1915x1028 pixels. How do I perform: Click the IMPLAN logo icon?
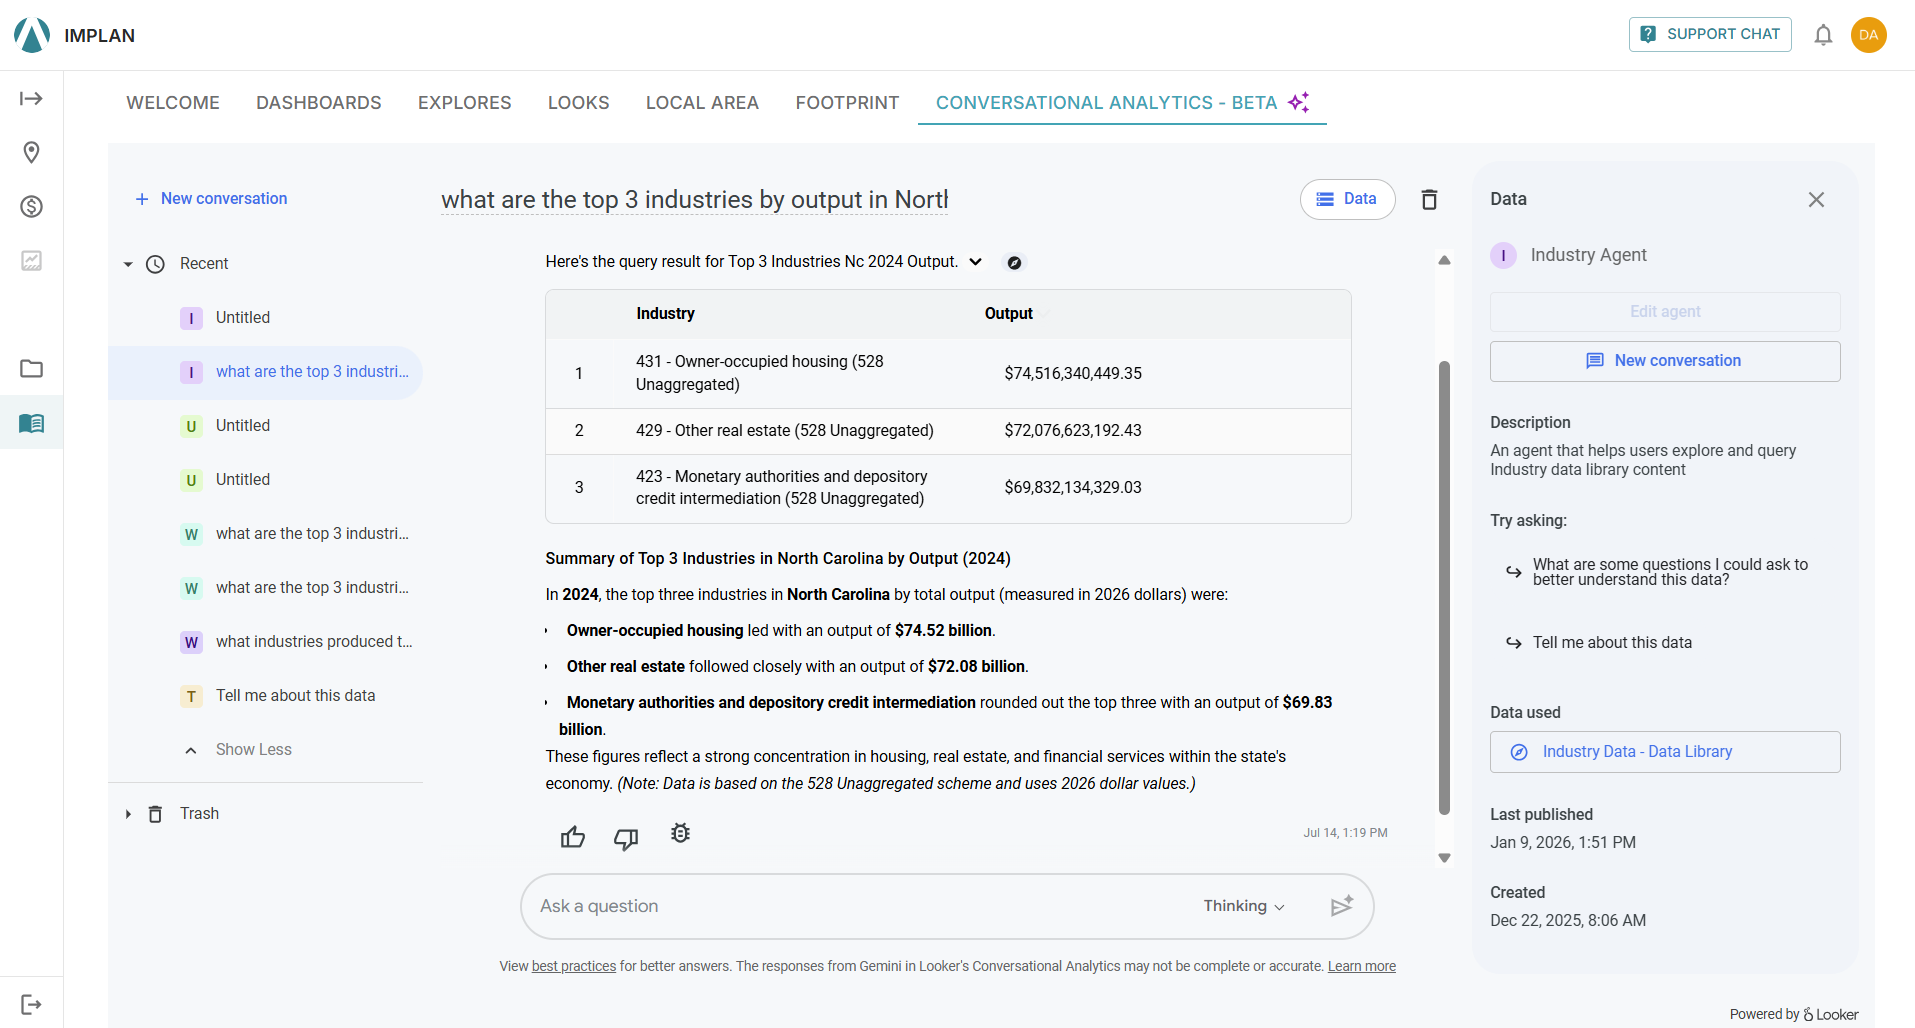pos(32,35)
